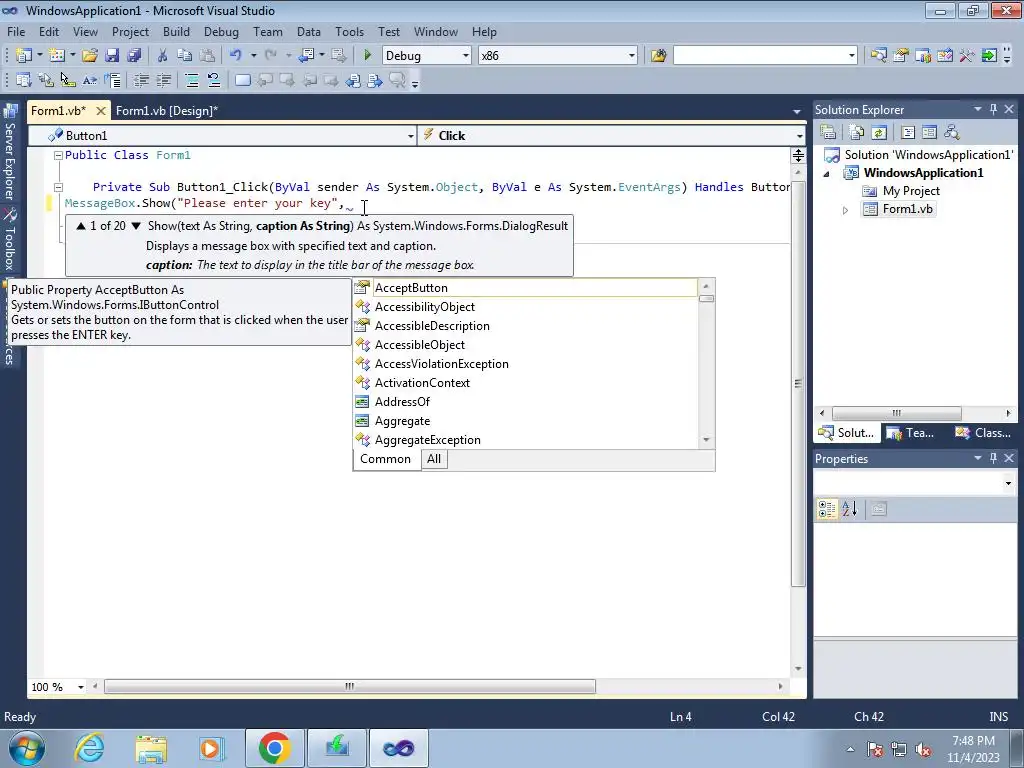Viewport: 1024px width, 768px height.
Task: Toggle Categorized view in Properties panel
Action: (x=827, y=509)
